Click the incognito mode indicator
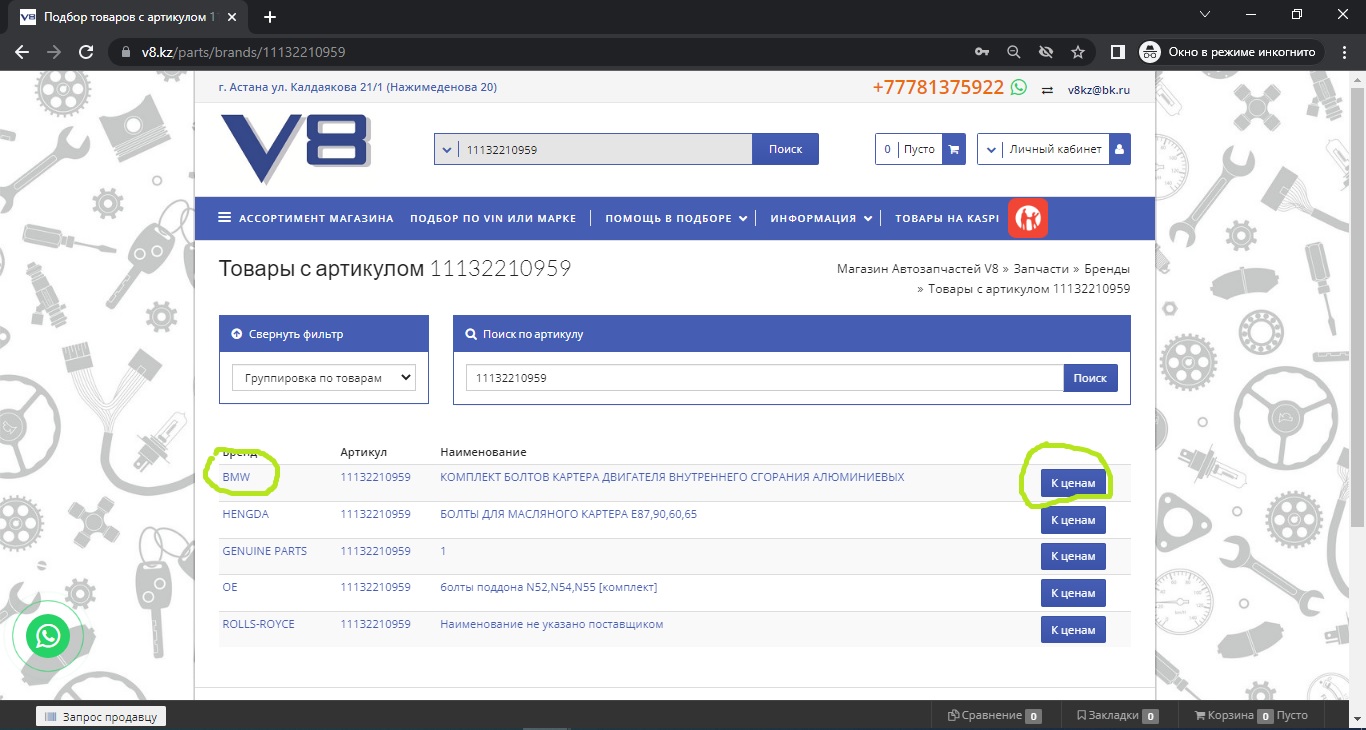This screenshot has height=730, width=1366. (1231, 52)
